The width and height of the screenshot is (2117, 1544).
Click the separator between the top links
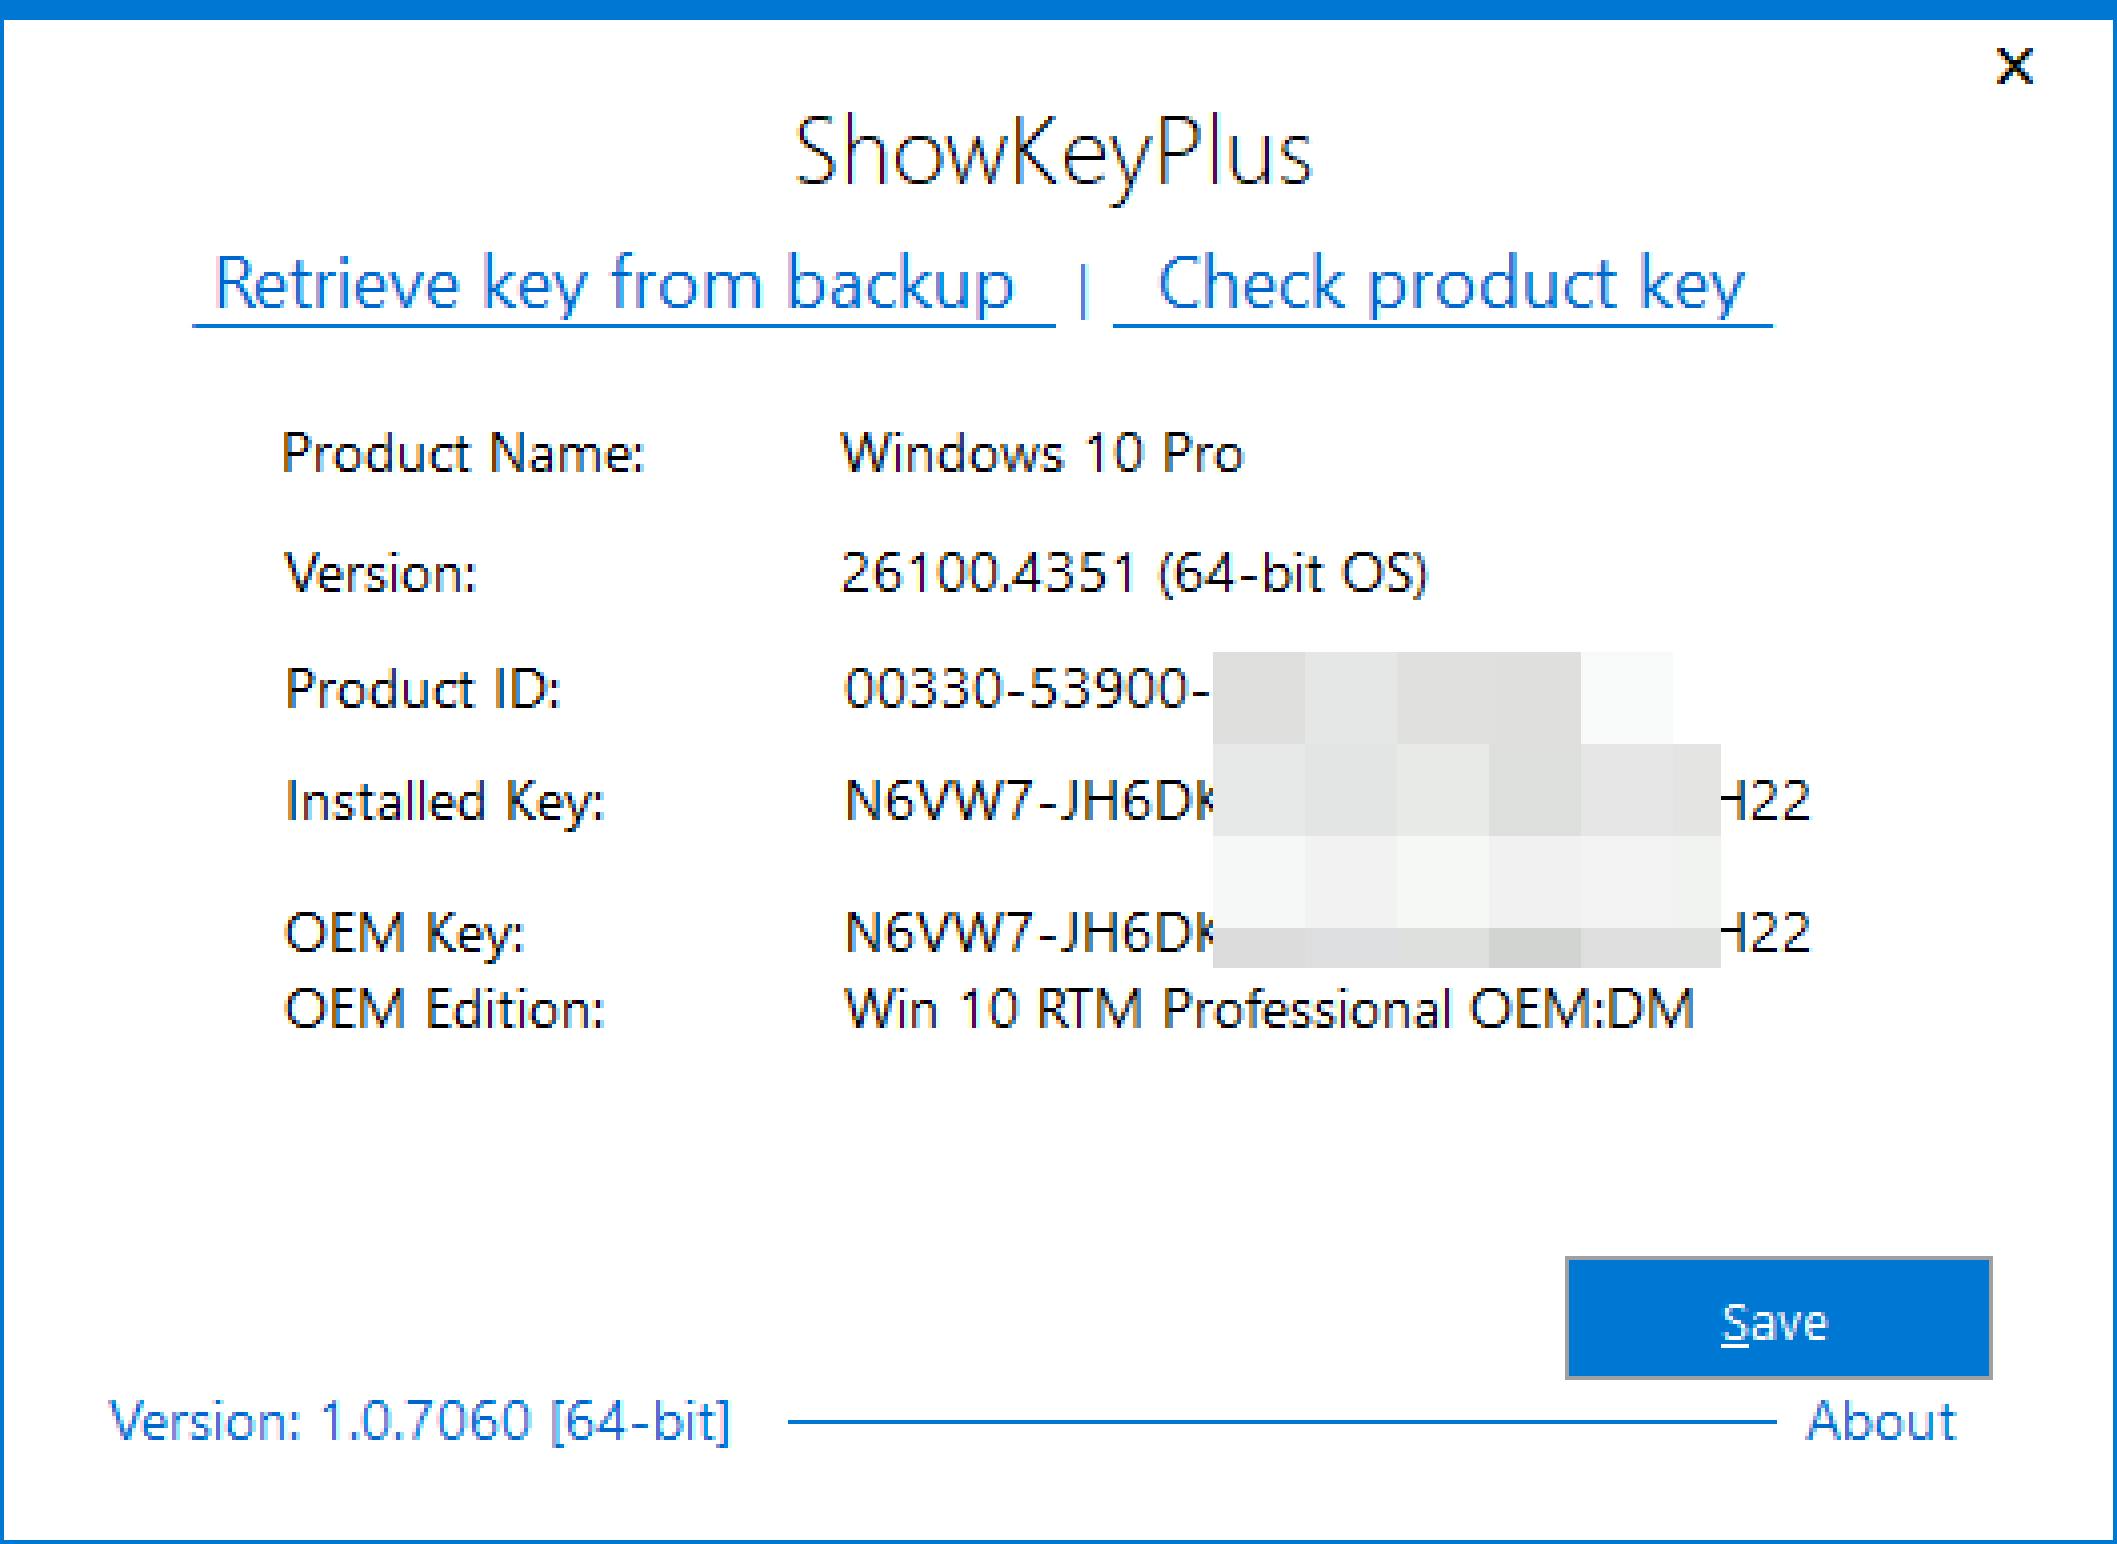point(1083,290)
